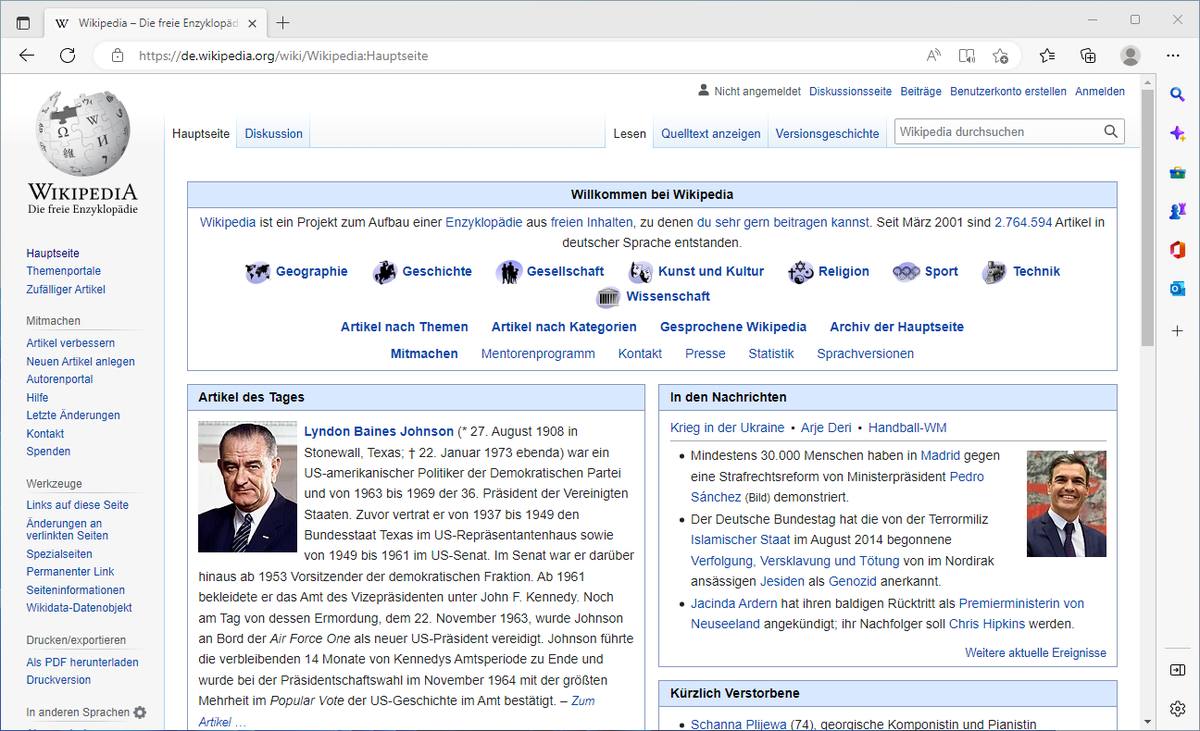Click Krieg in der Ukraine link
The height and width of the screenshot is (731, 1200).
click(727, 427)
